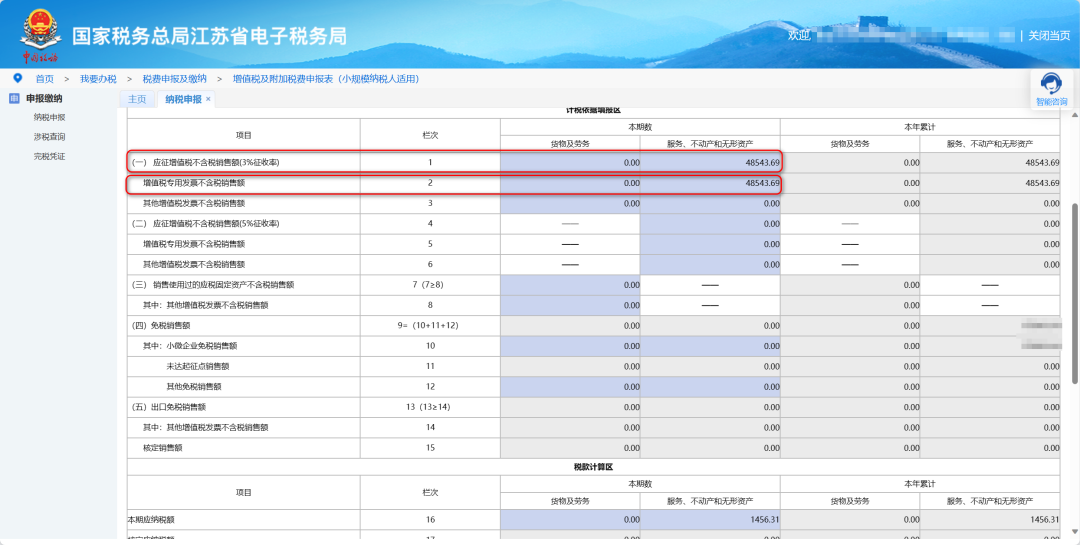Viewport: 1080px width, 545px height.
Task: Click row 2 本期数 货物及劳务 input cell
Action: coord(570,183)
